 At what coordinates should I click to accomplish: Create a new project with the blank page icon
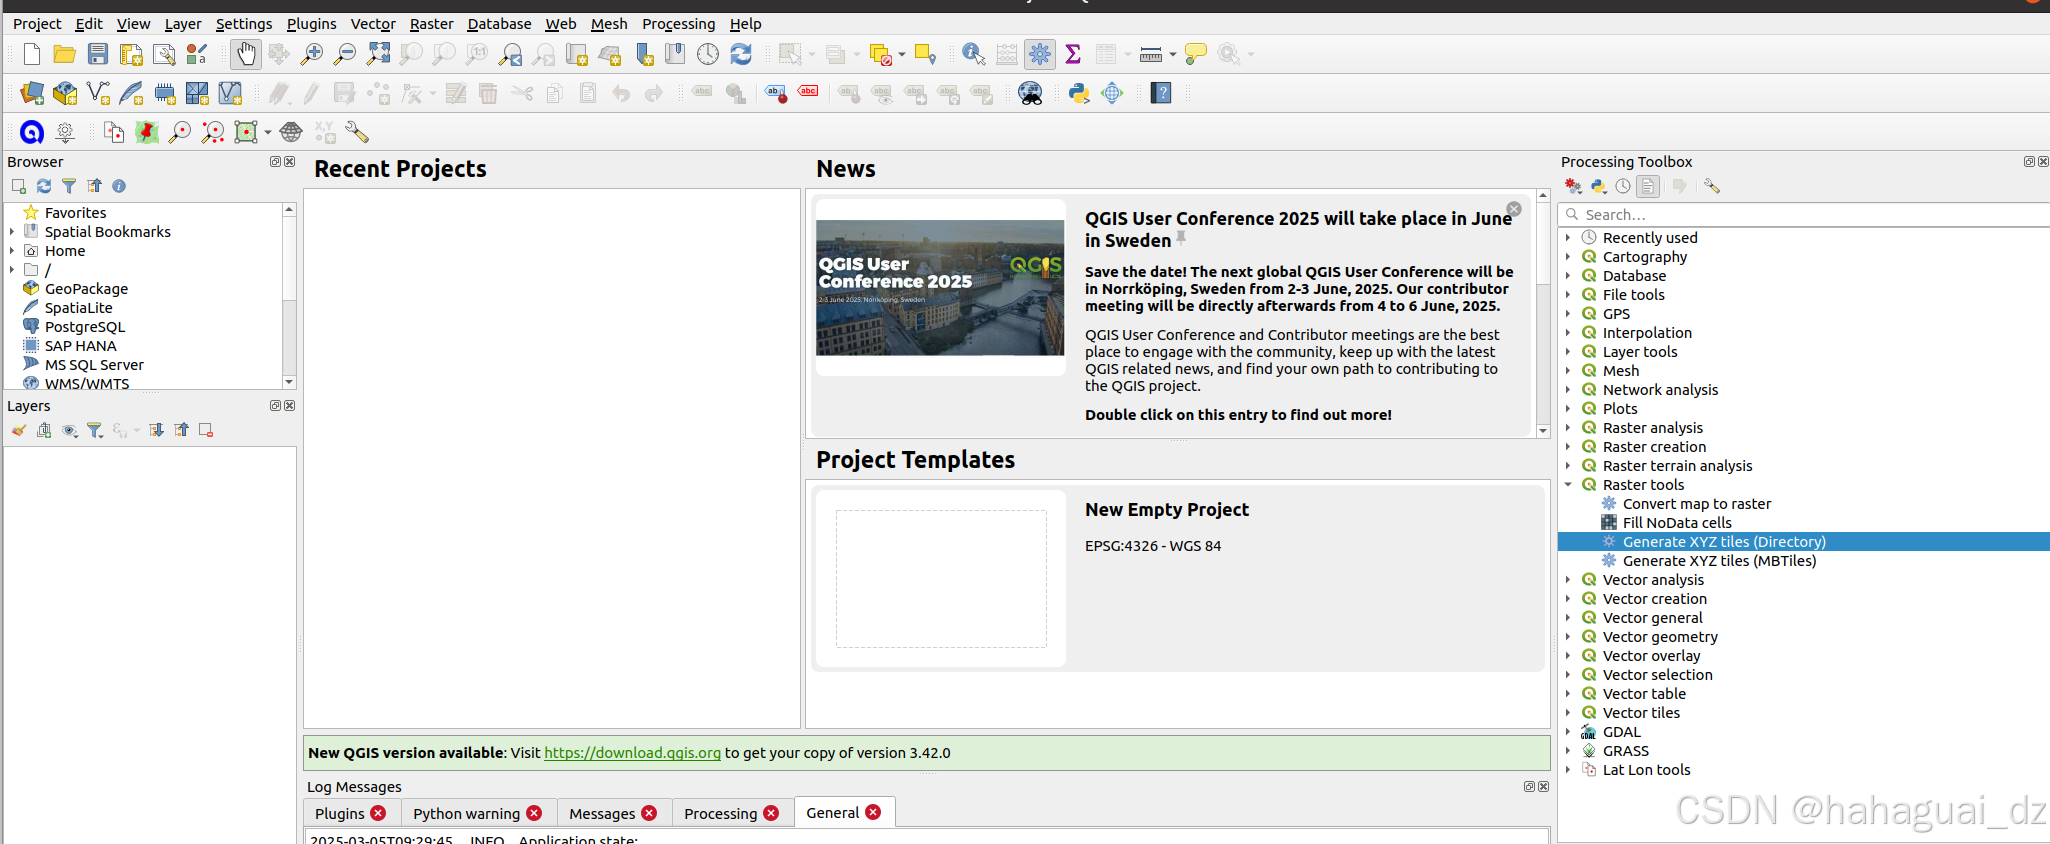pos(32,54)
